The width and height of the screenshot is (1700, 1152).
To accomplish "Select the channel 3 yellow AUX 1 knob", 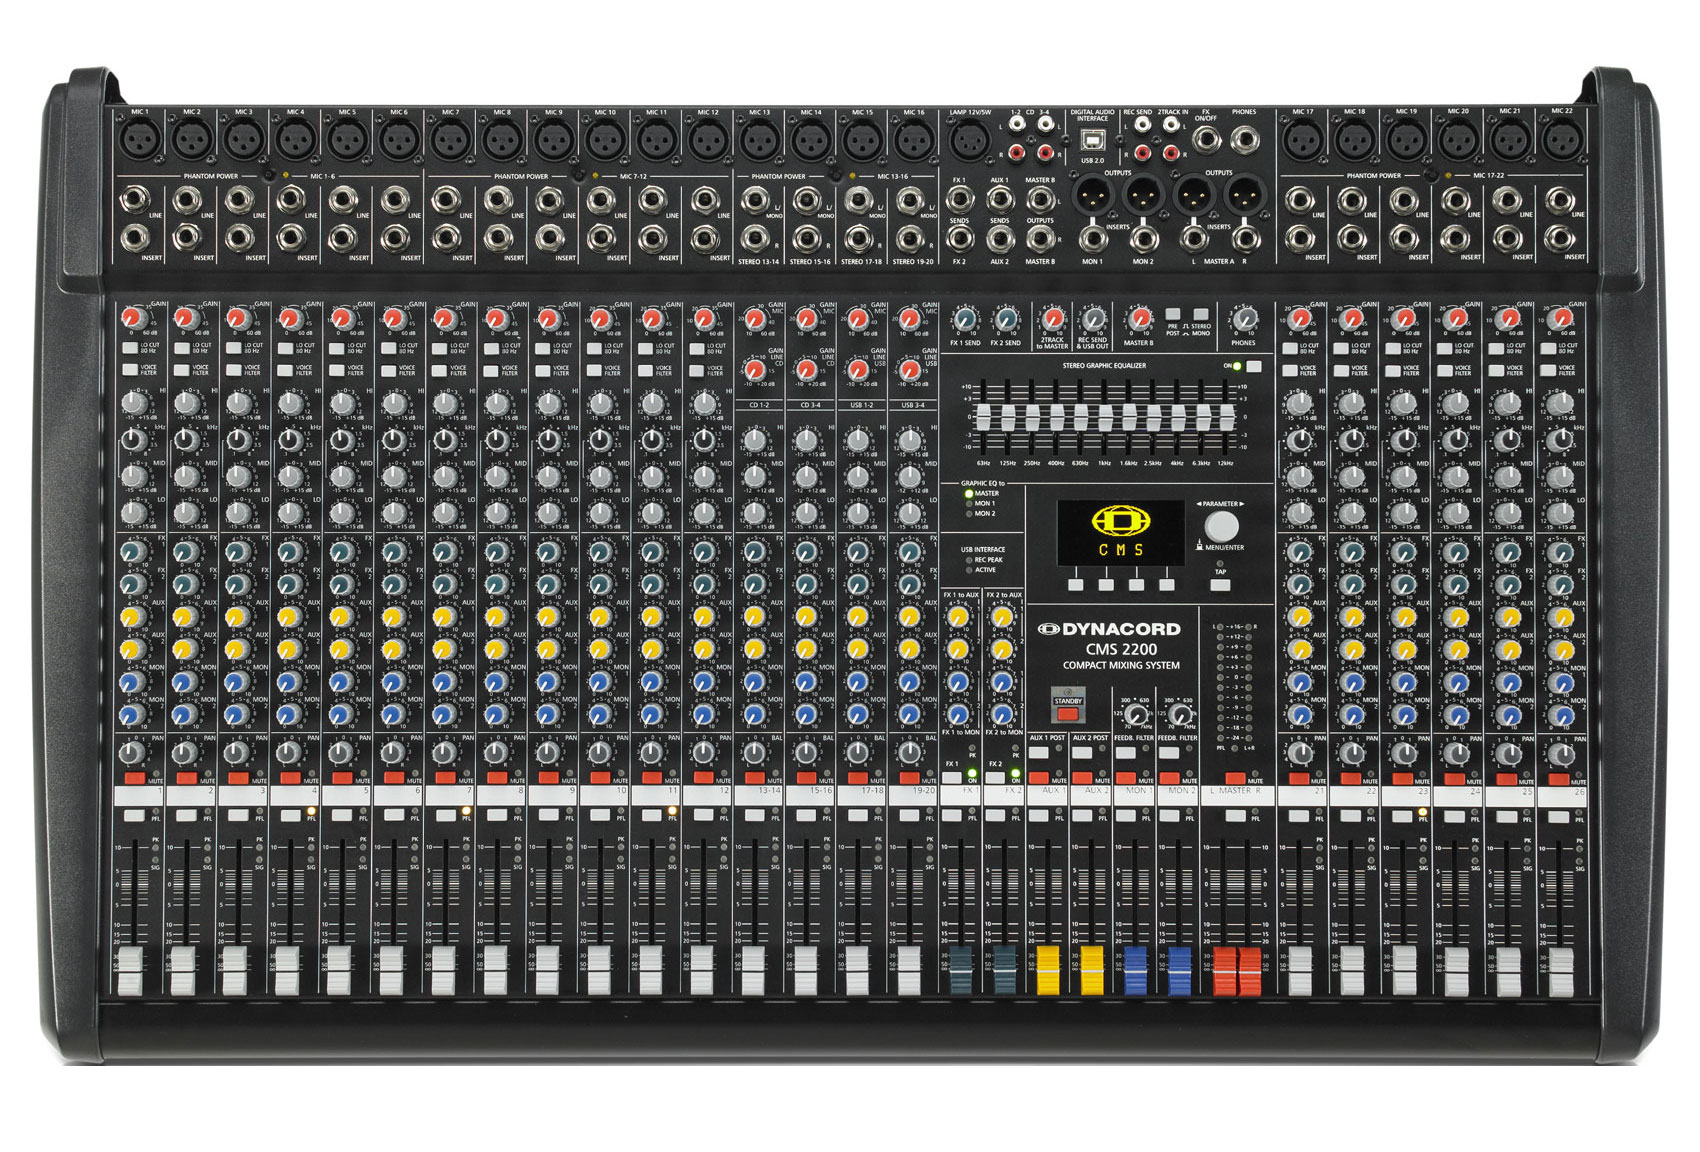I will [x=236, y=616].
